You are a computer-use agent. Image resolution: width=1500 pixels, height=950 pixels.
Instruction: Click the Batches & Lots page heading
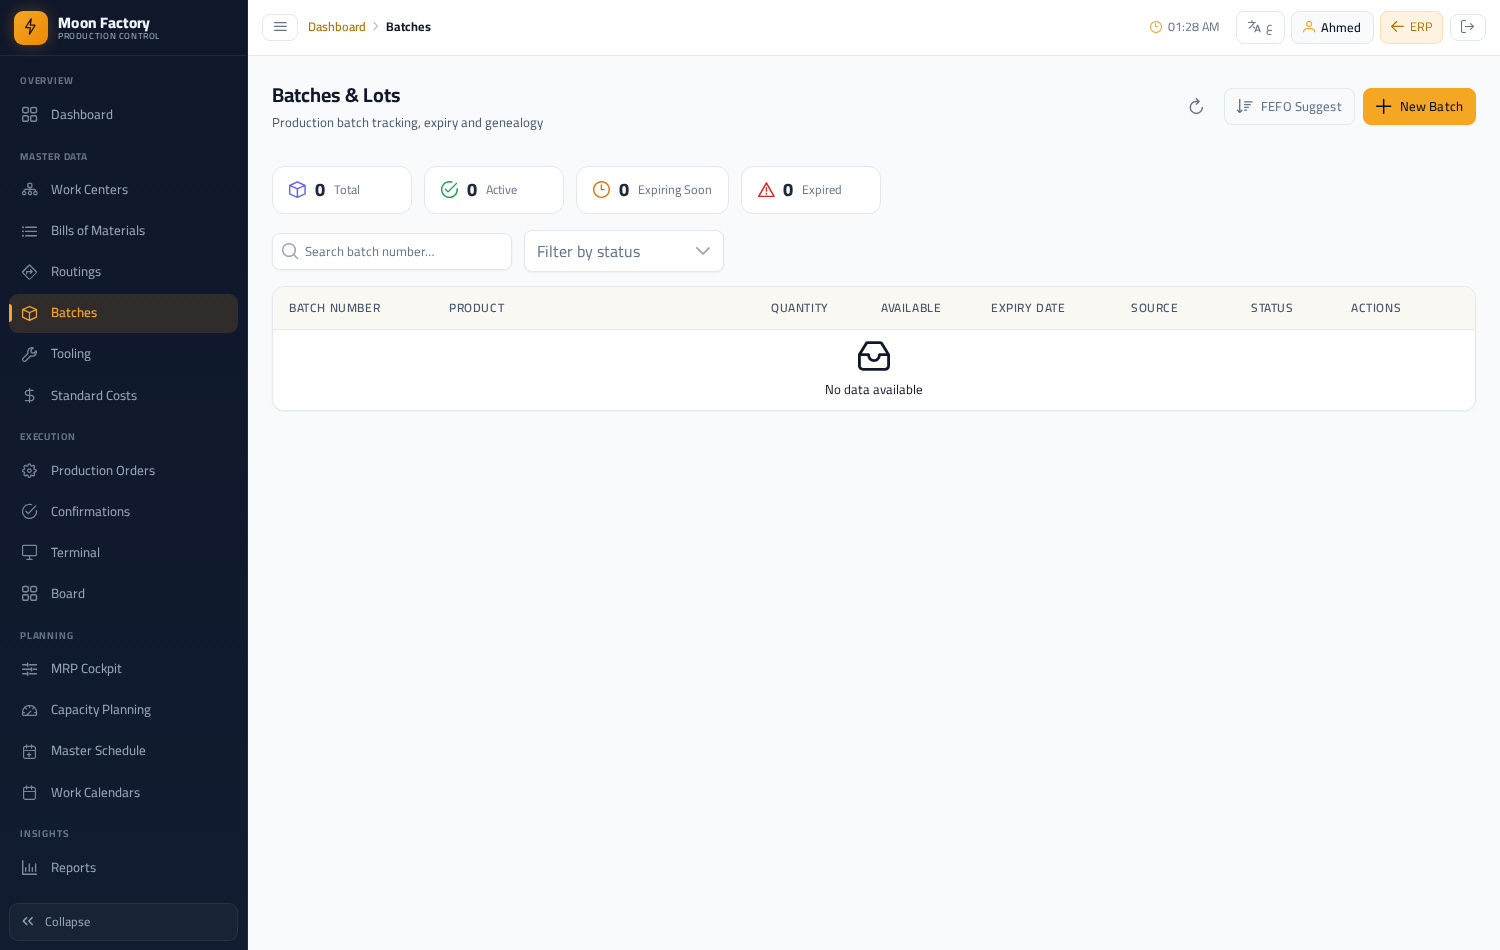pyautogui.click(x=336, y=96)
